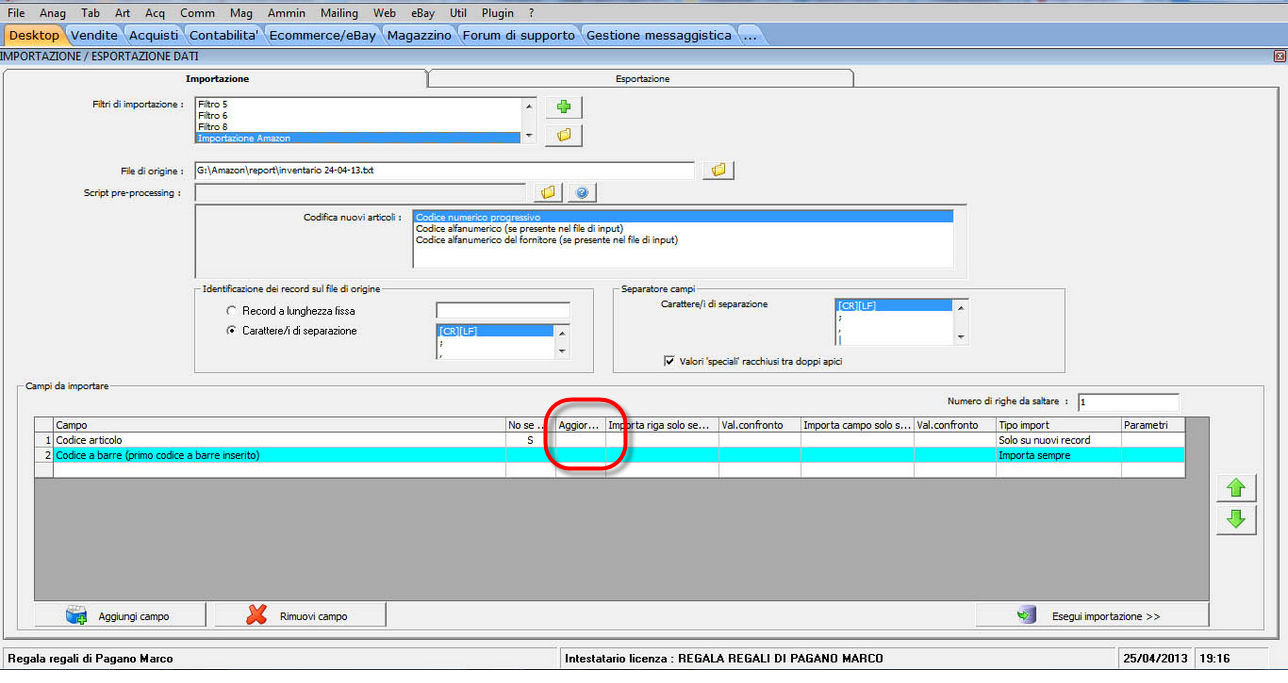The height and width of the screenshot is (683, 1288).
Task: Open the Acq menu
Action: [155, 13]
